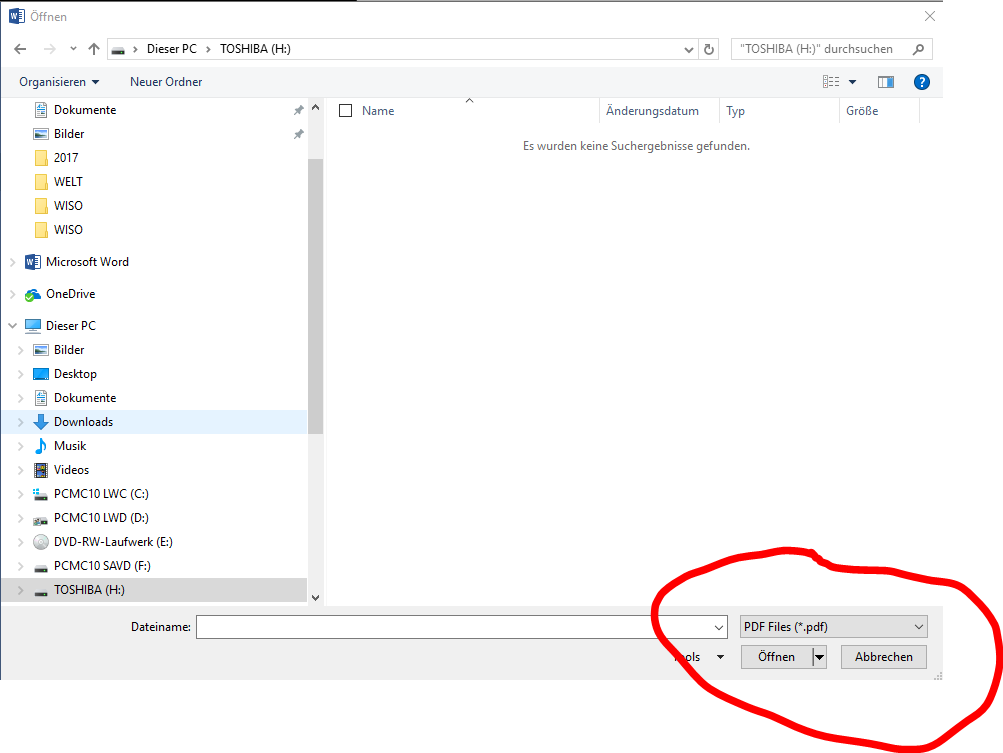Screen dimensions: 1003x753
Task: Select the 2017 folder
Action: pyautogui.click(x=65, y=158)
